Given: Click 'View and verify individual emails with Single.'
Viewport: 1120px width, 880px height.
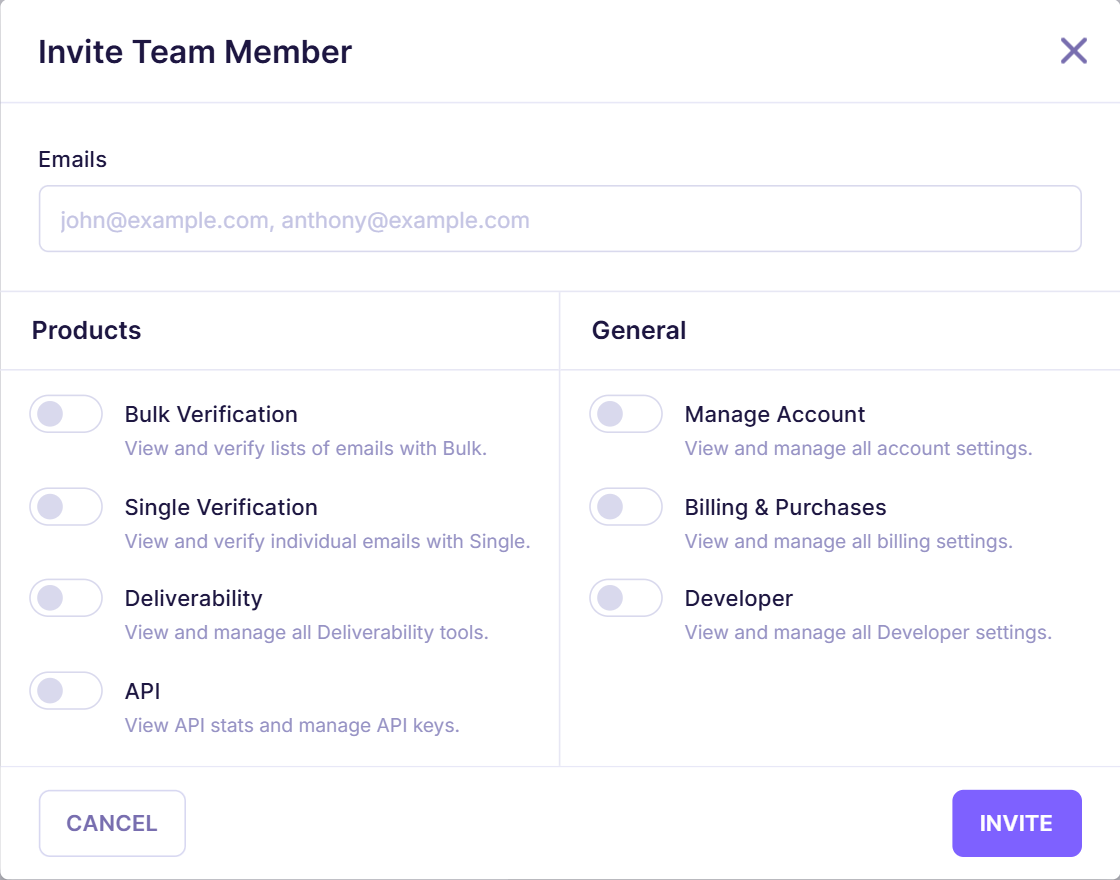Looking at the screenshot, I should click(x=327, y=541).
